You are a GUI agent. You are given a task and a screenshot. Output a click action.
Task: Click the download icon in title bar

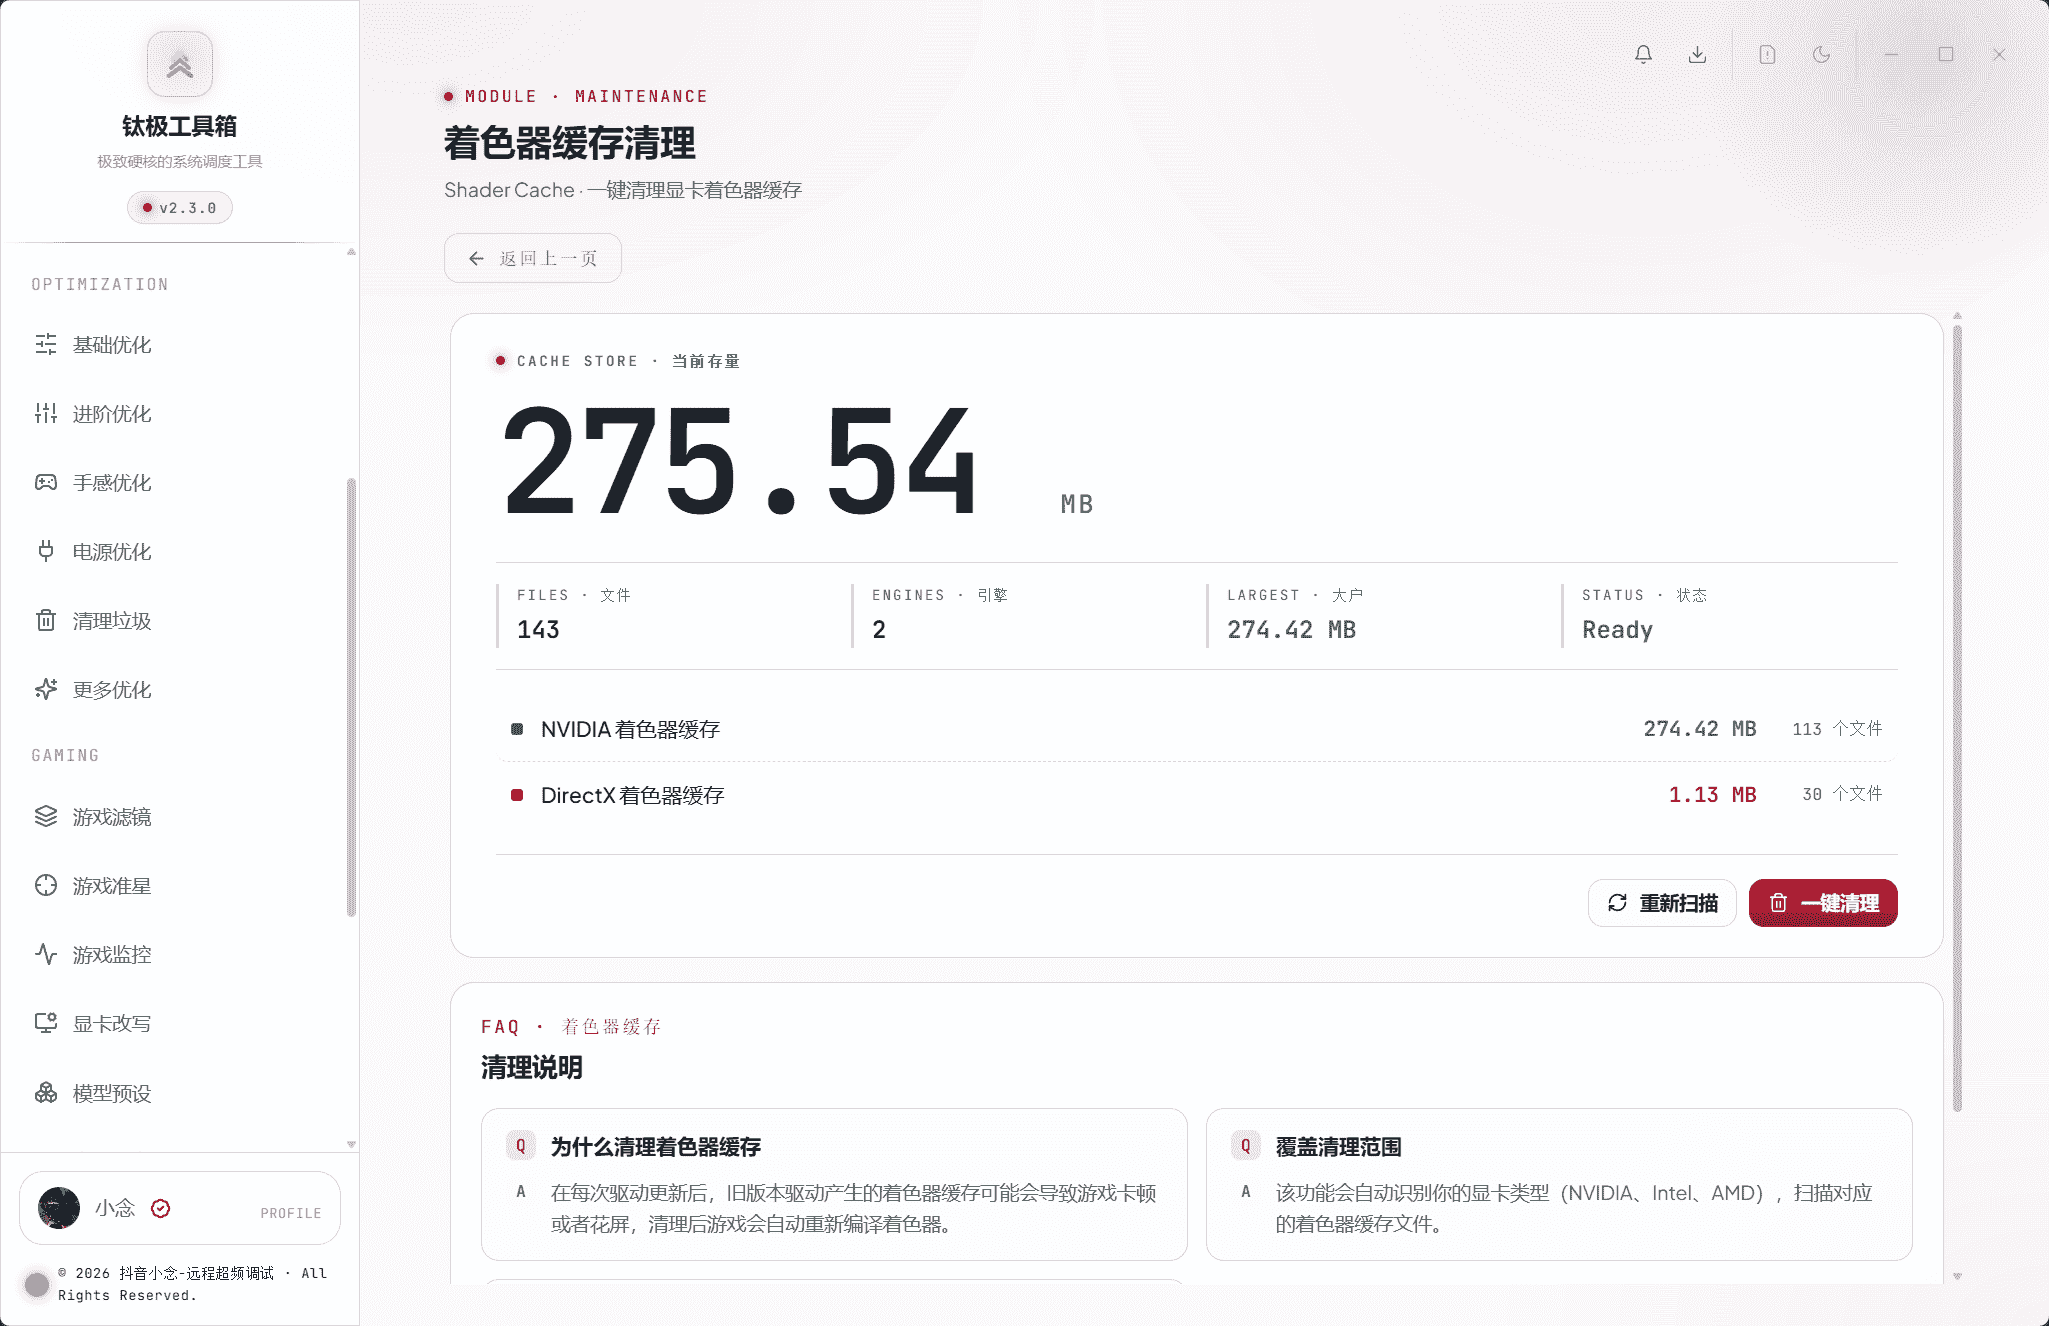(1697, 55)
